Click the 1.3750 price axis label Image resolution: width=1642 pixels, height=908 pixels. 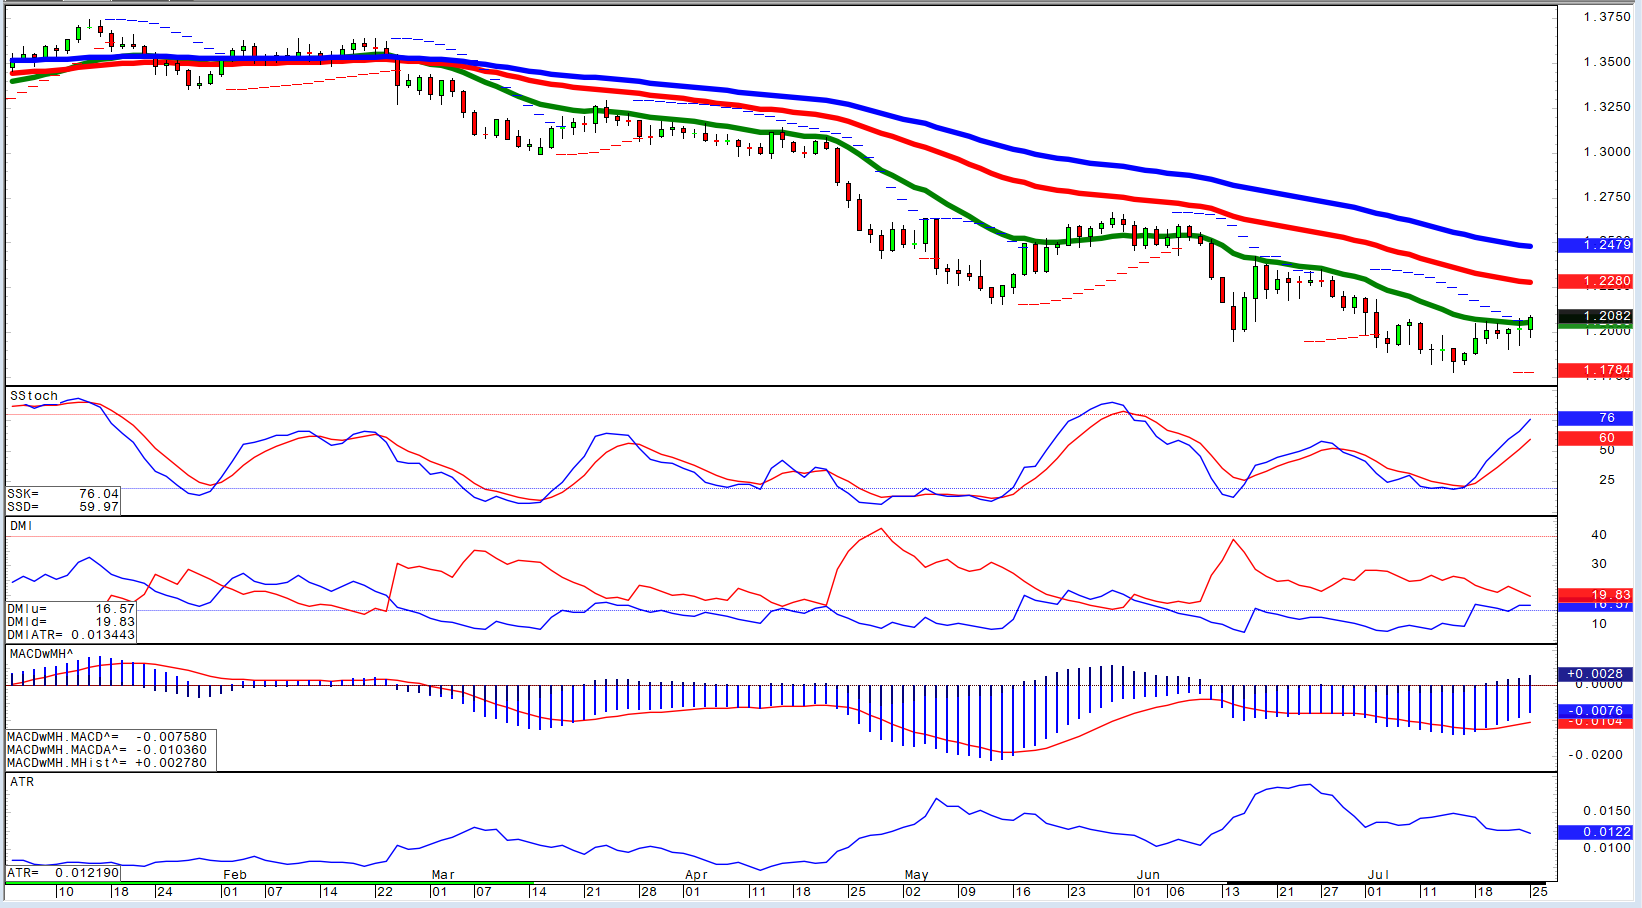pos(1607,17)
